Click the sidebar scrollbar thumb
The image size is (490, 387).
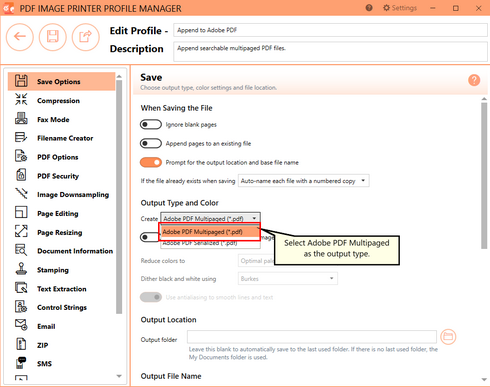pos(119,197)
